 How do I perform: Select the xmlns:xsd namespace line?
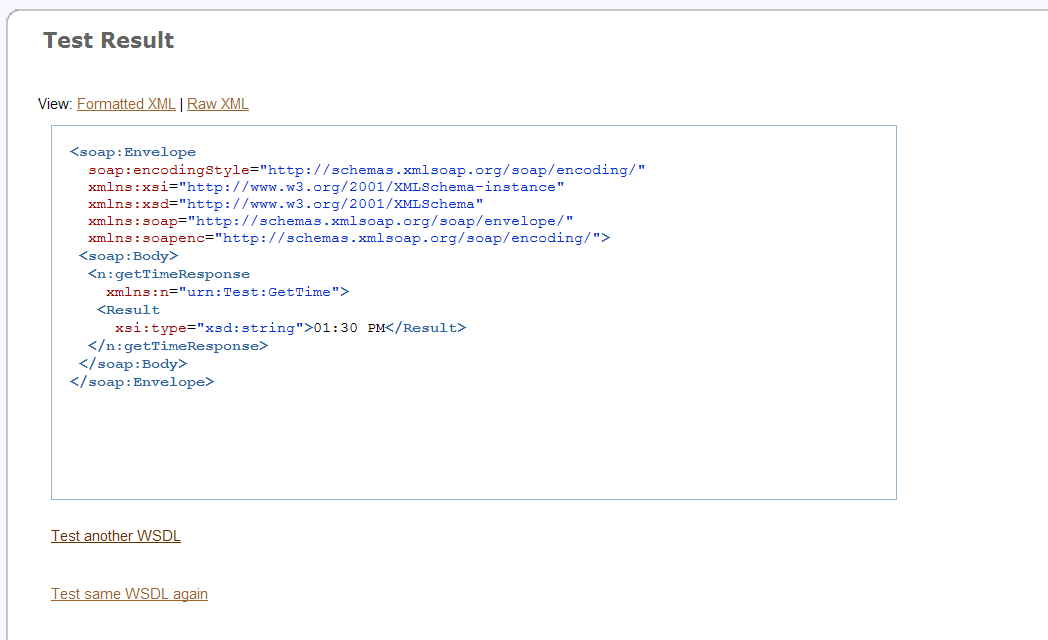point(285,204)
